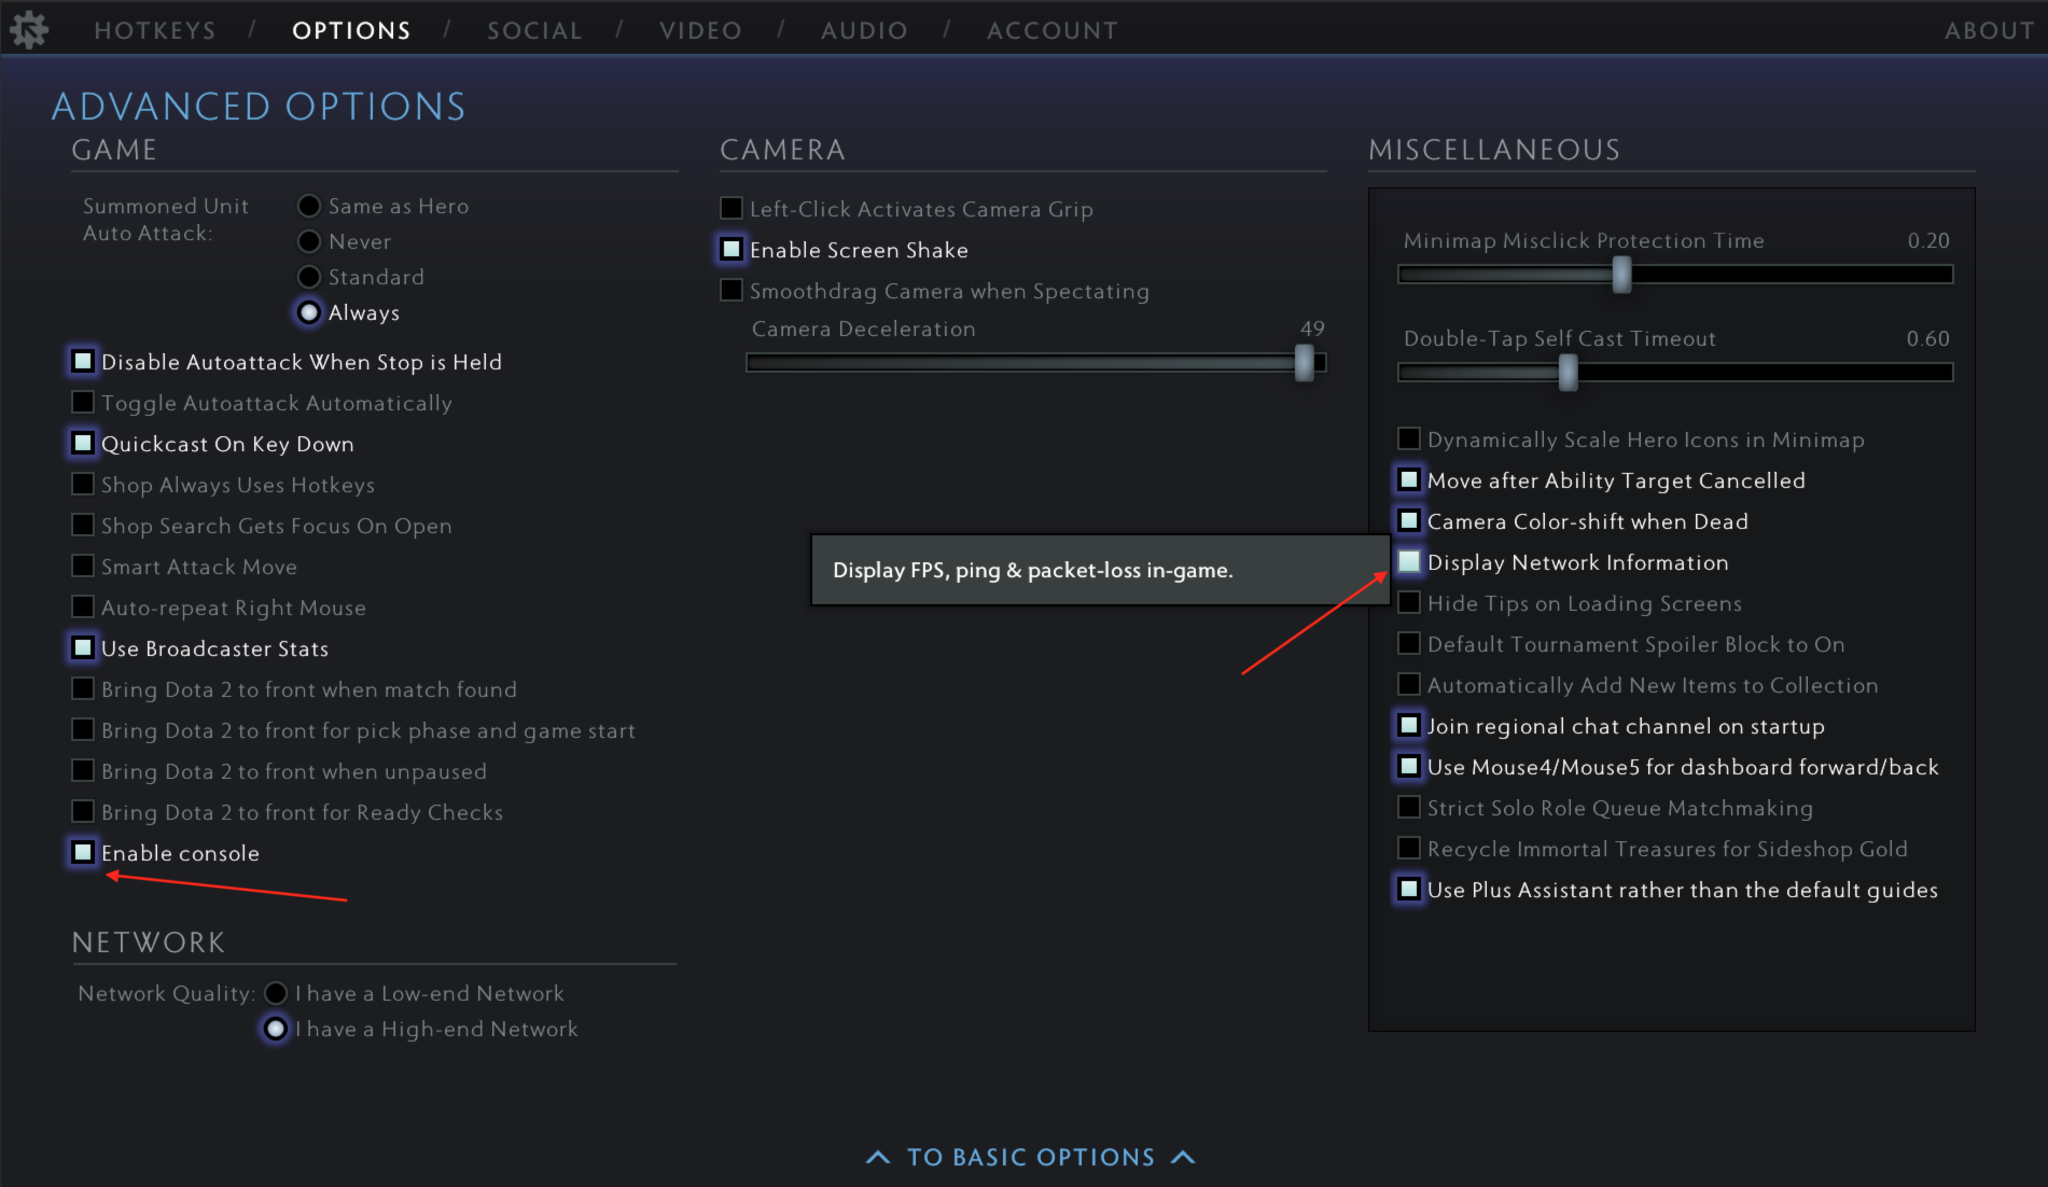This screenshot has width=2048, height=1187.
Task: Open the AUDIO settings tab
Action: tap(864, 30)
